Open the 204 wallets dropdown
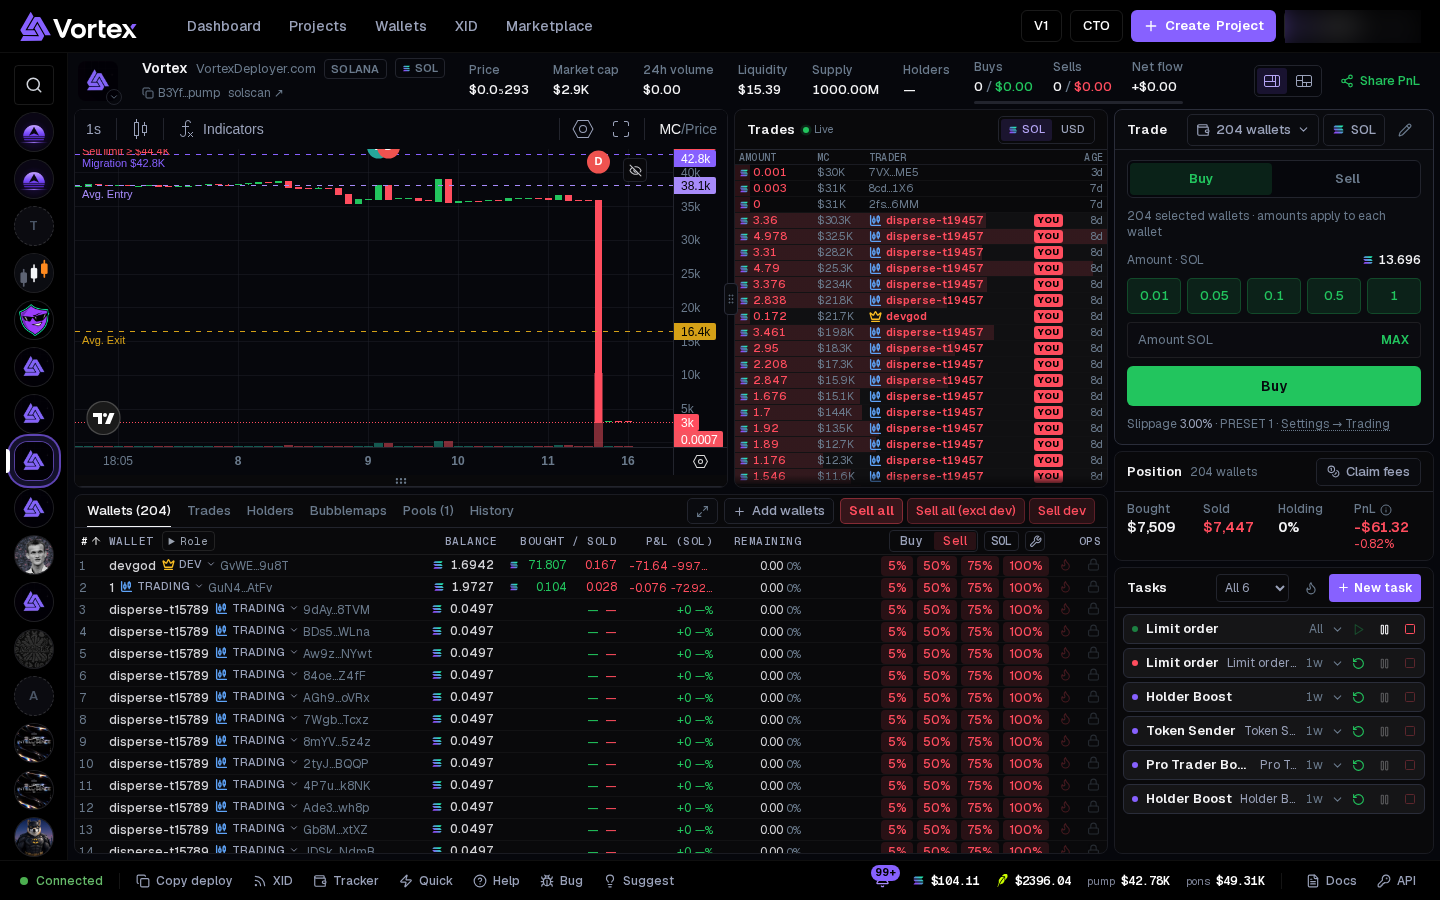This screenshot has width=1440, height=900. 1252,130
